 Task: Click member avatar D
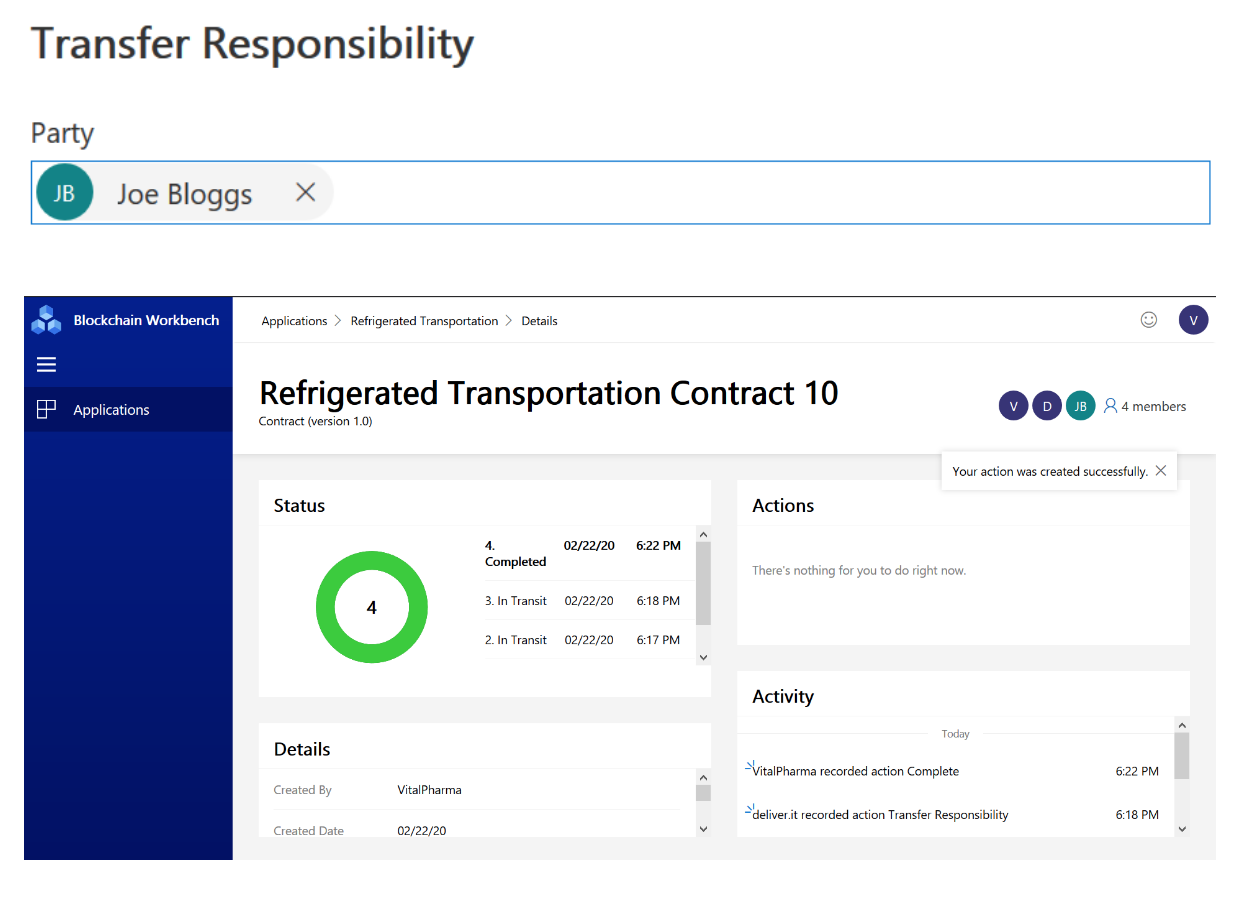(1047, 406)
